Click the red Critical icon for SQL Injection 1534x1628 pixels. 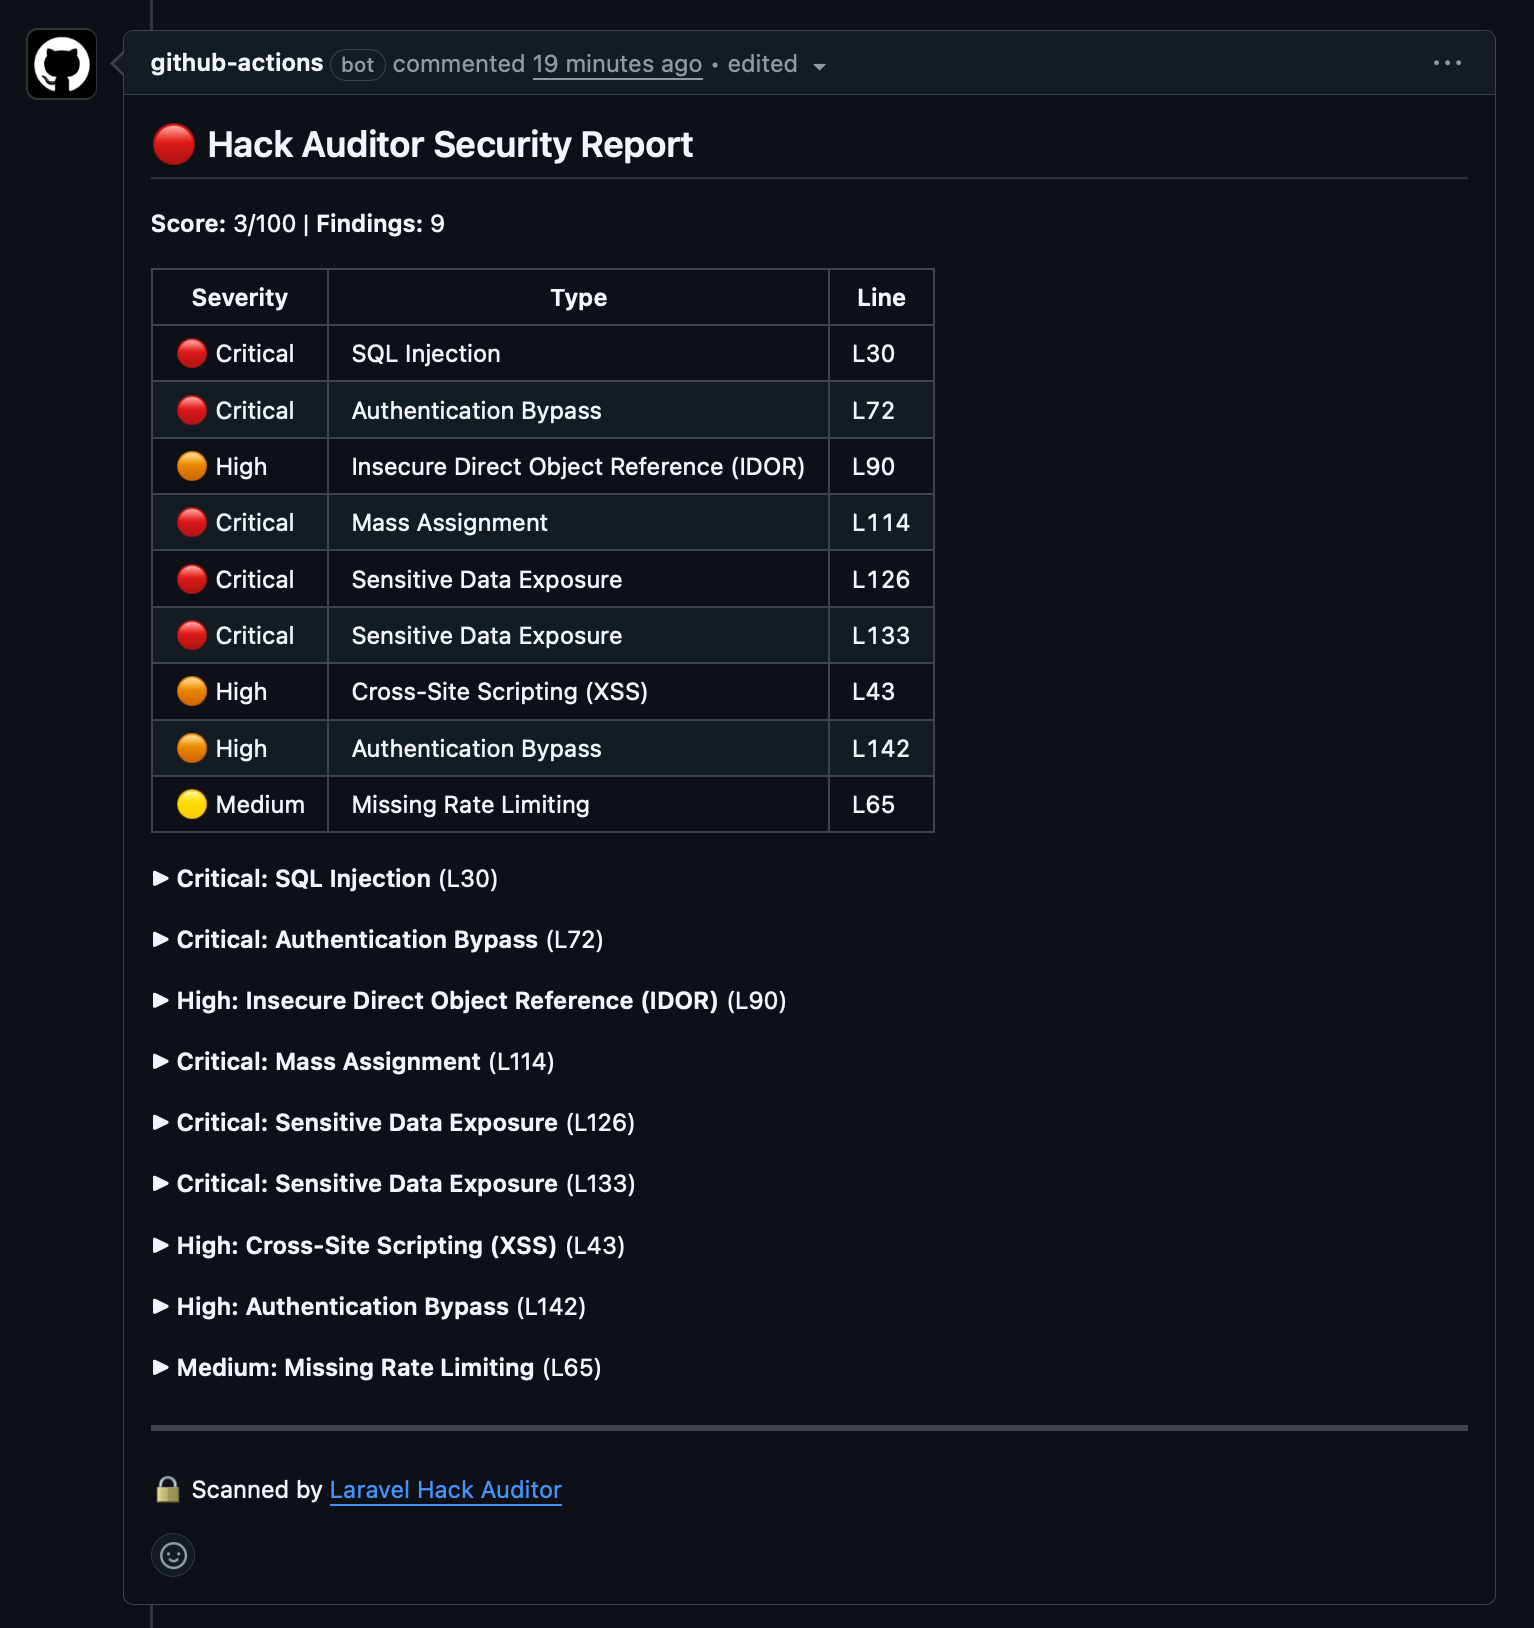coord(192,354)
